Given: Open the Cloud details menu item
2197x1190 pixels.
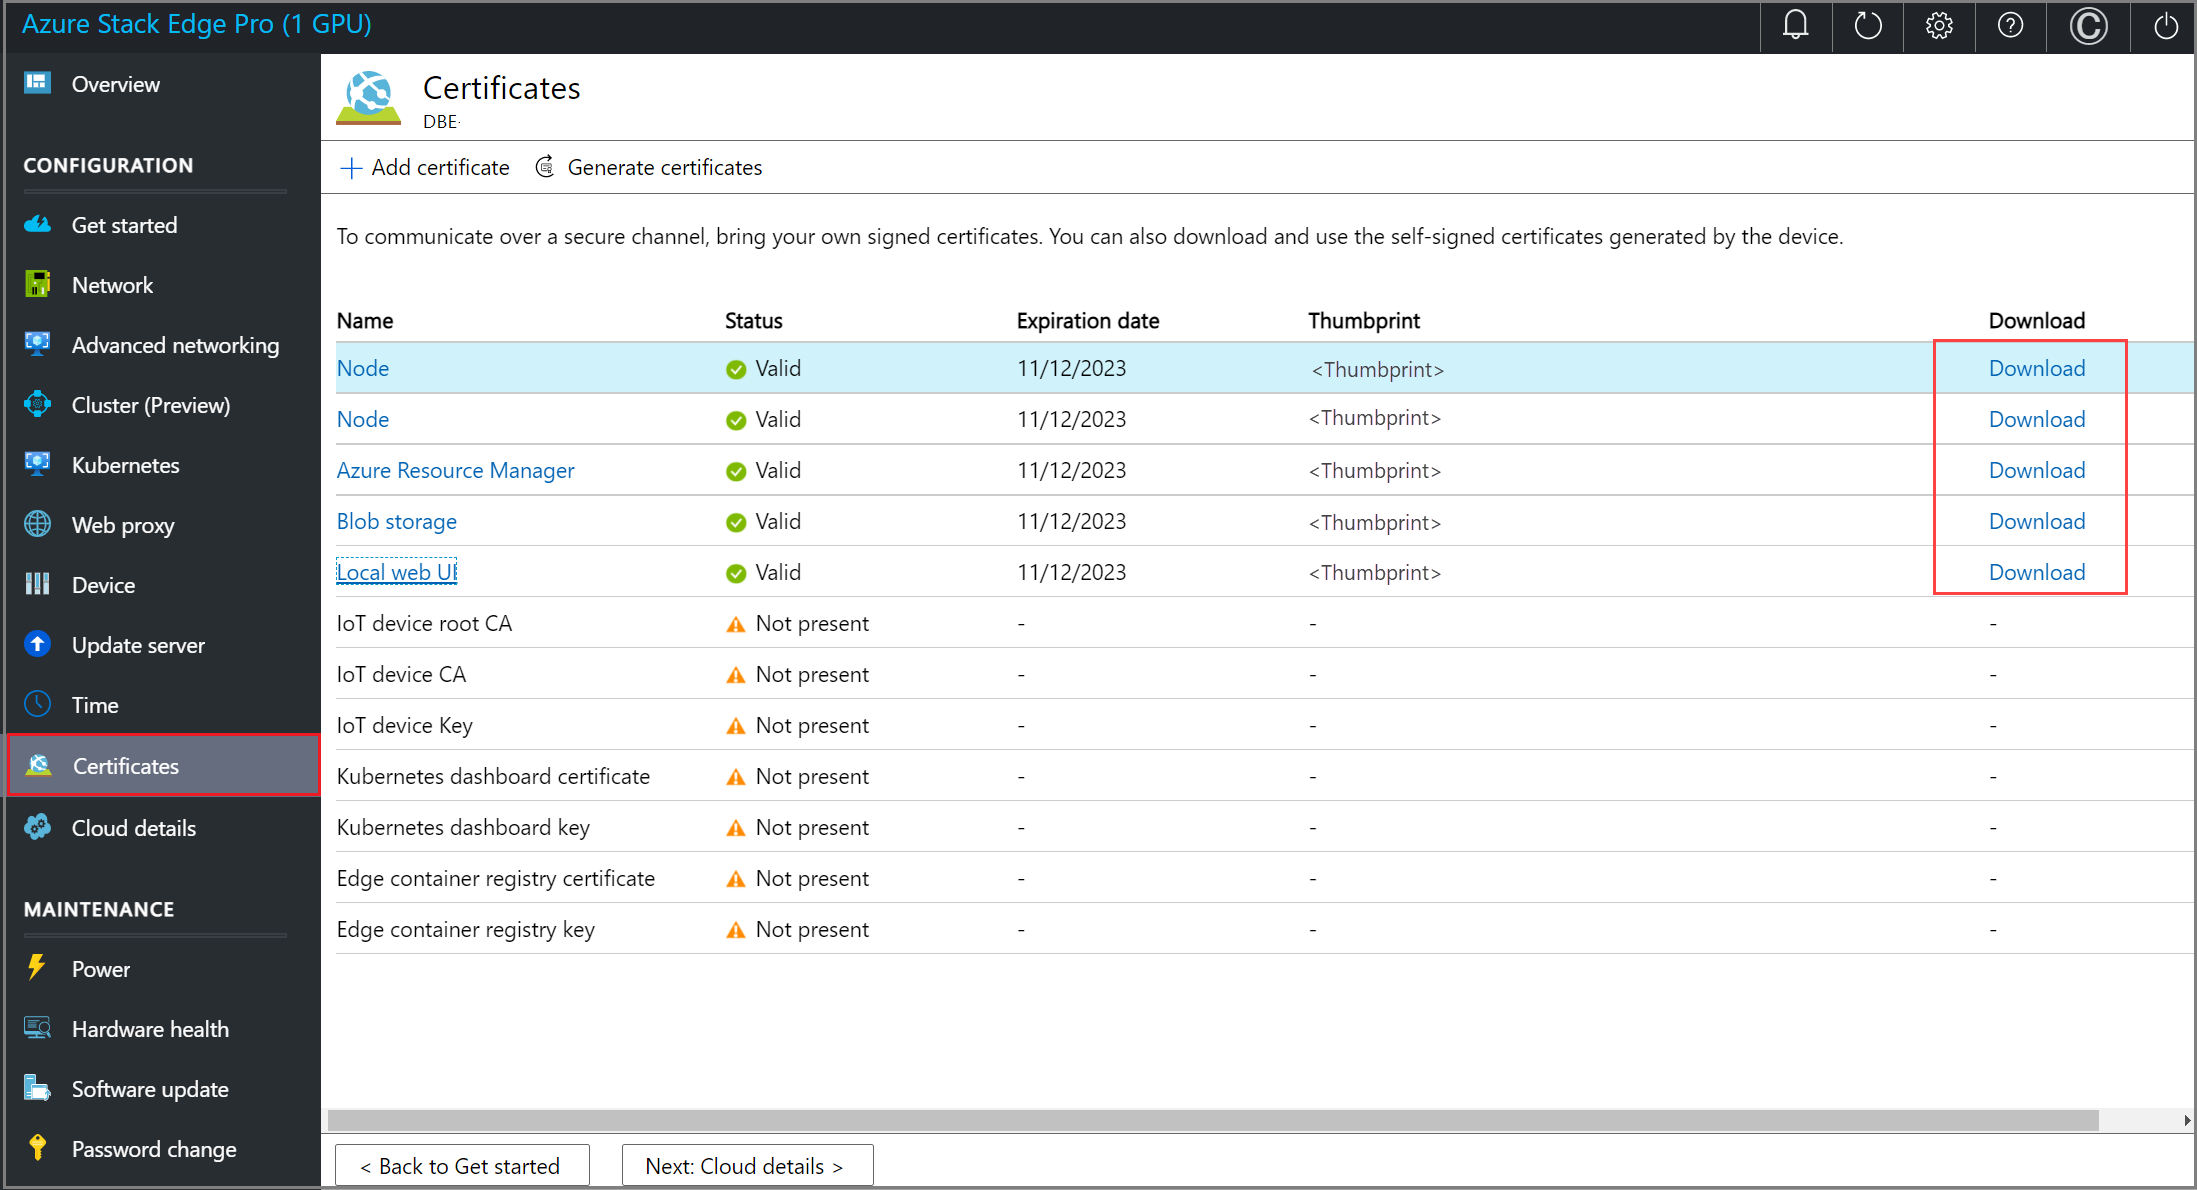Looking at the screenshot, I should (x=135, y=827).
